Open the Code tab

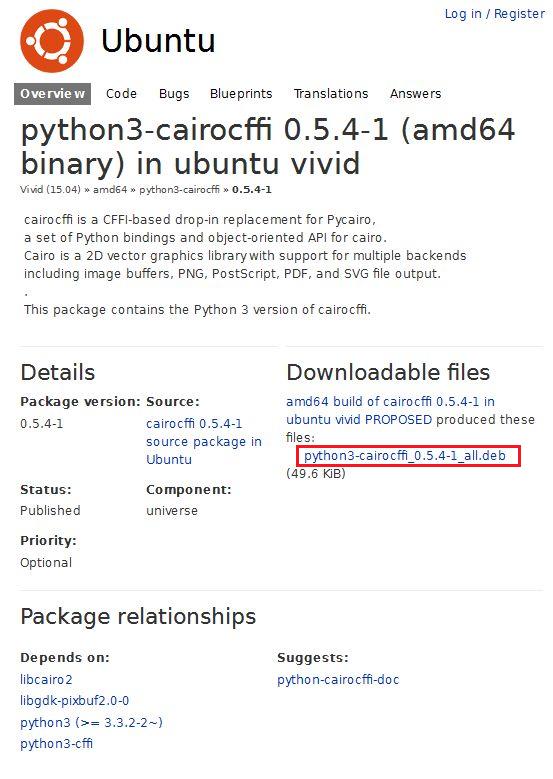pyautogui.click(x=121, y=94)
